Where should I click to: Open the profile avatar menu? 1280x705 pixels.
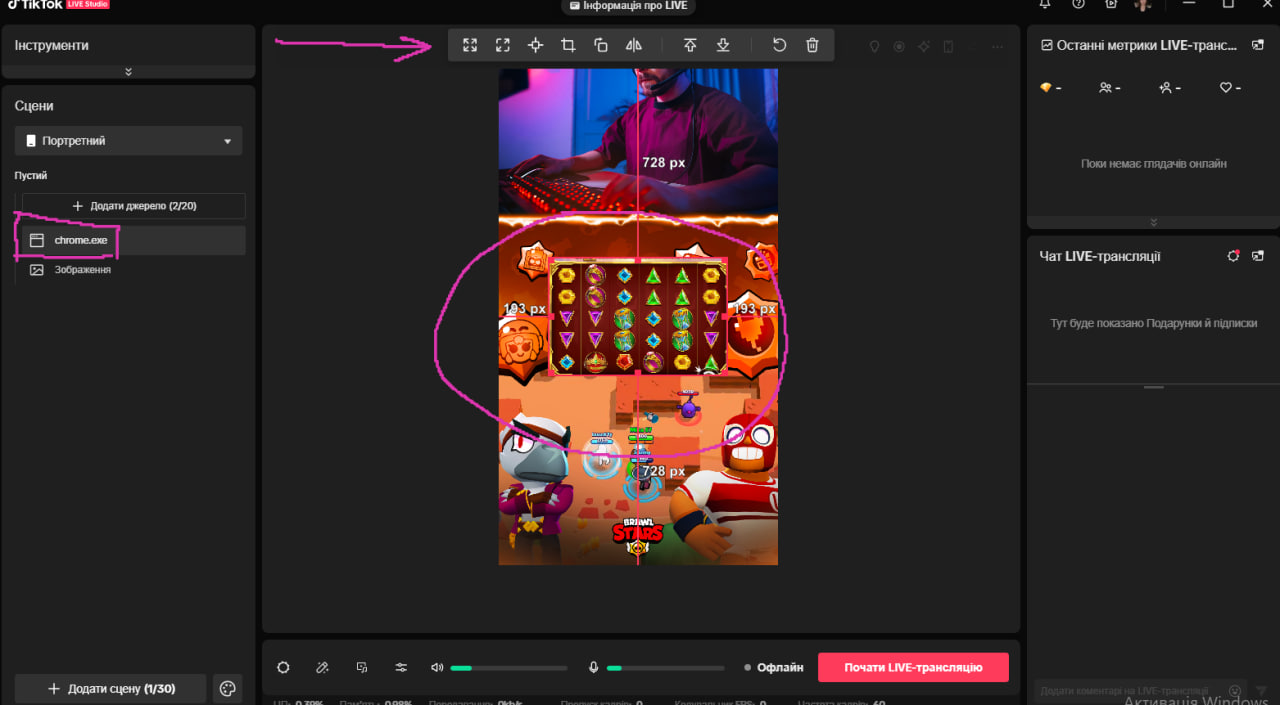[1142, 5]
